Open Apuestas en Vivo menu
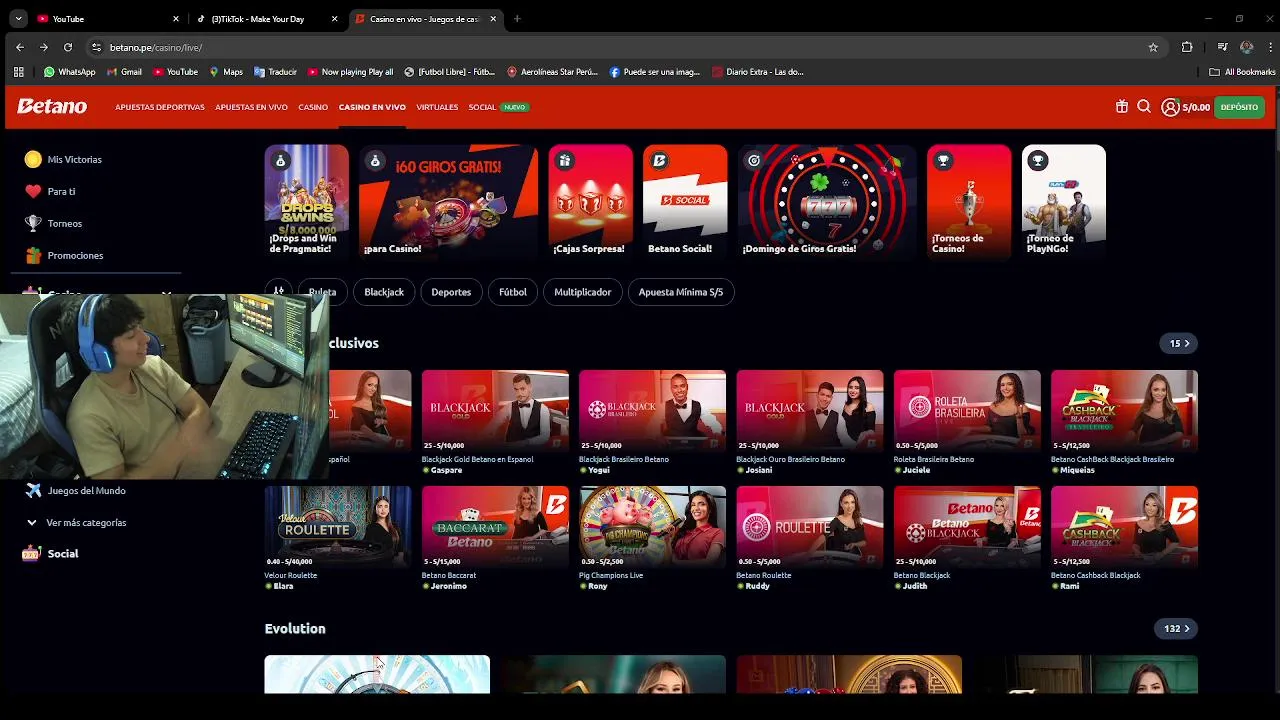The image size is (1280, 720). (x=251, y=107)
